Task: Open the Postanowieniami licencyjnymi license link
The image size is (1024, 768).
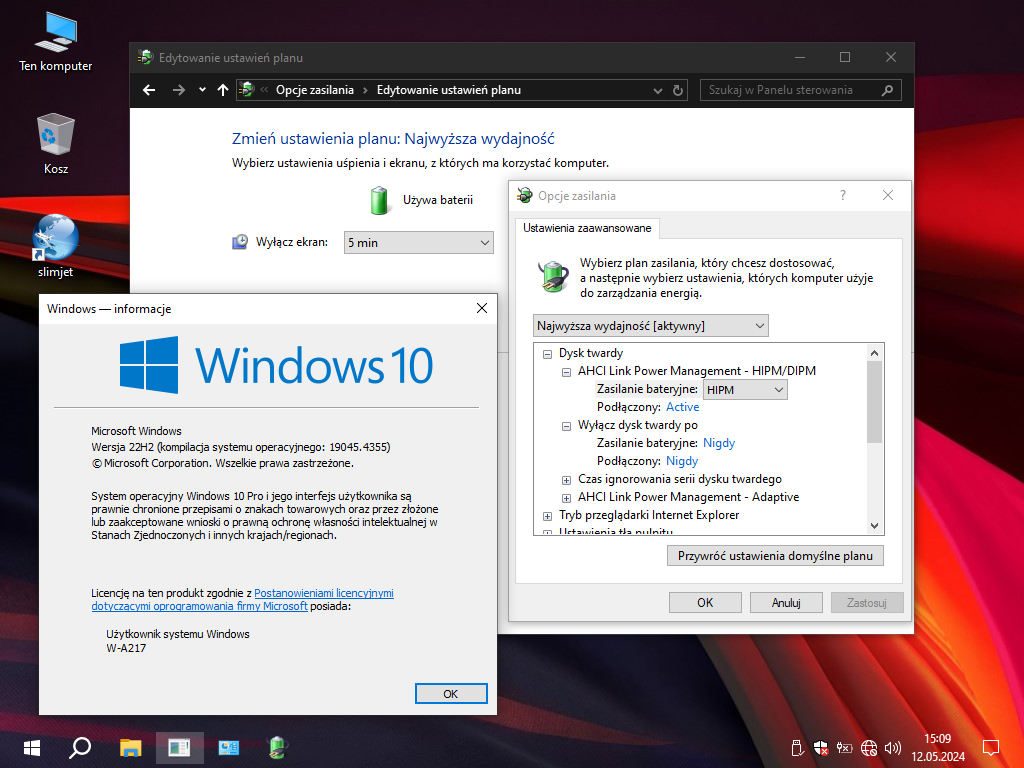Action: 324,593
